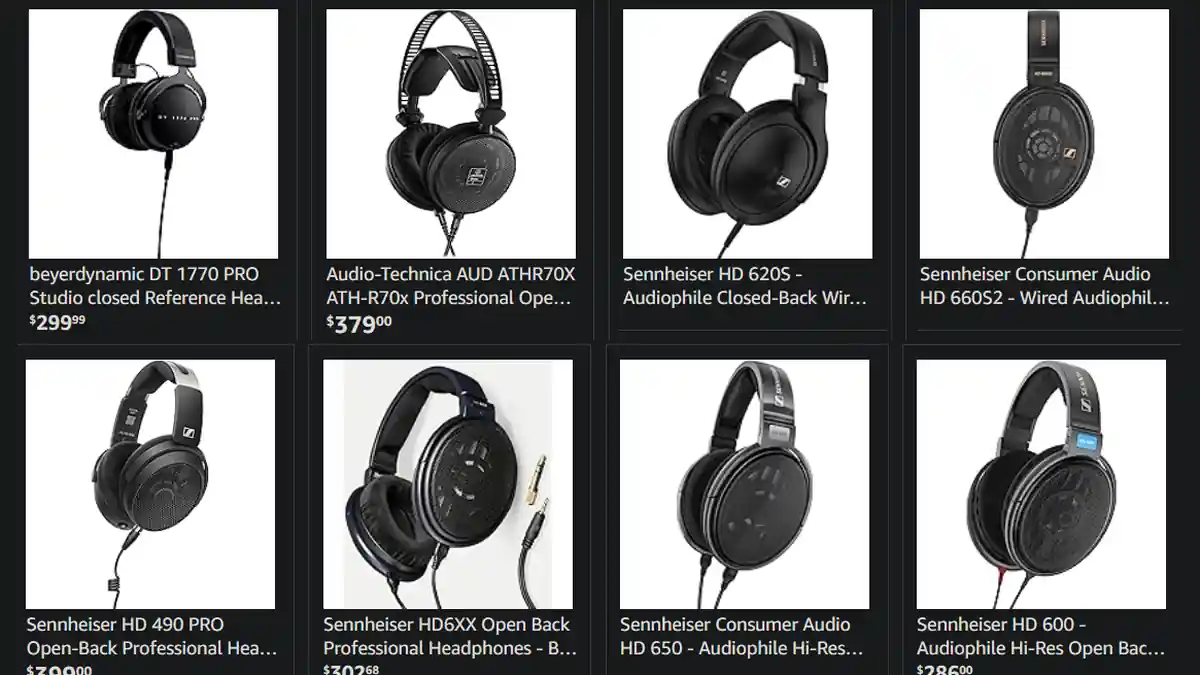Viewport: 1200px width, 675px height.
Task: Click the Sennheiser HD6XX headphone photo
Action: point(448,485)
